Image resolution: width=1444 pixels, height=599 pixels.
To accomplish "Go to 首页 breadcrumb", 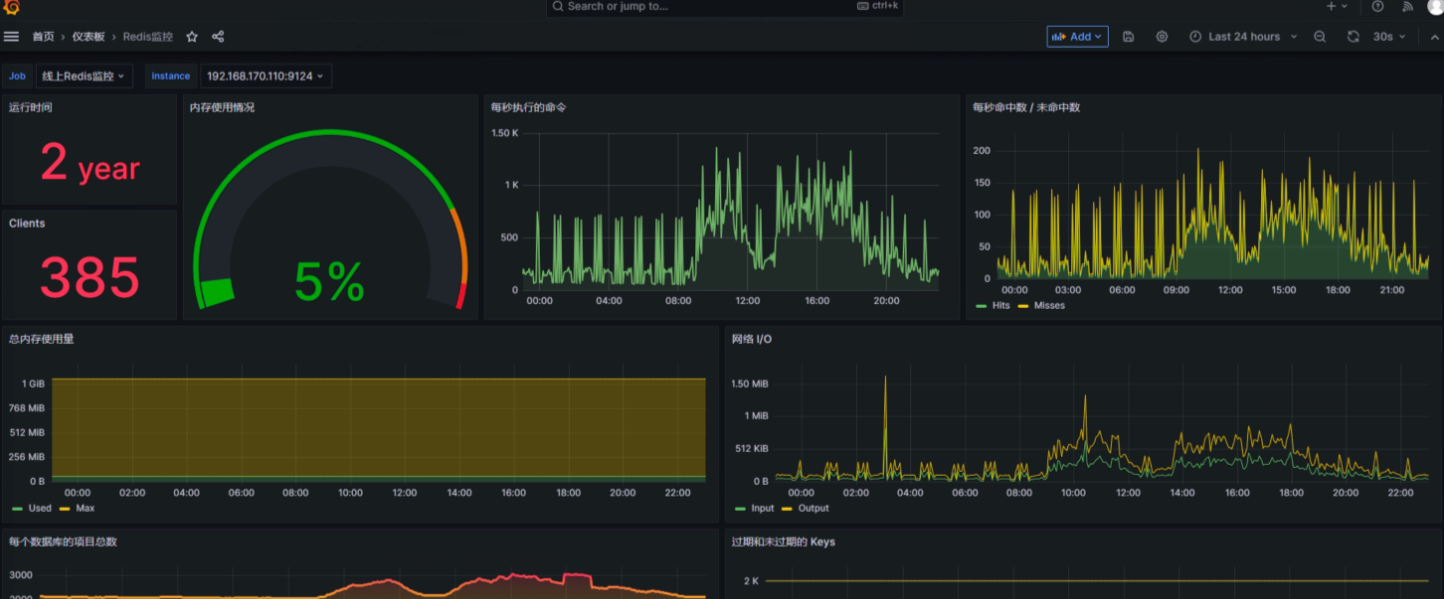I will click(x=43, y=37).
